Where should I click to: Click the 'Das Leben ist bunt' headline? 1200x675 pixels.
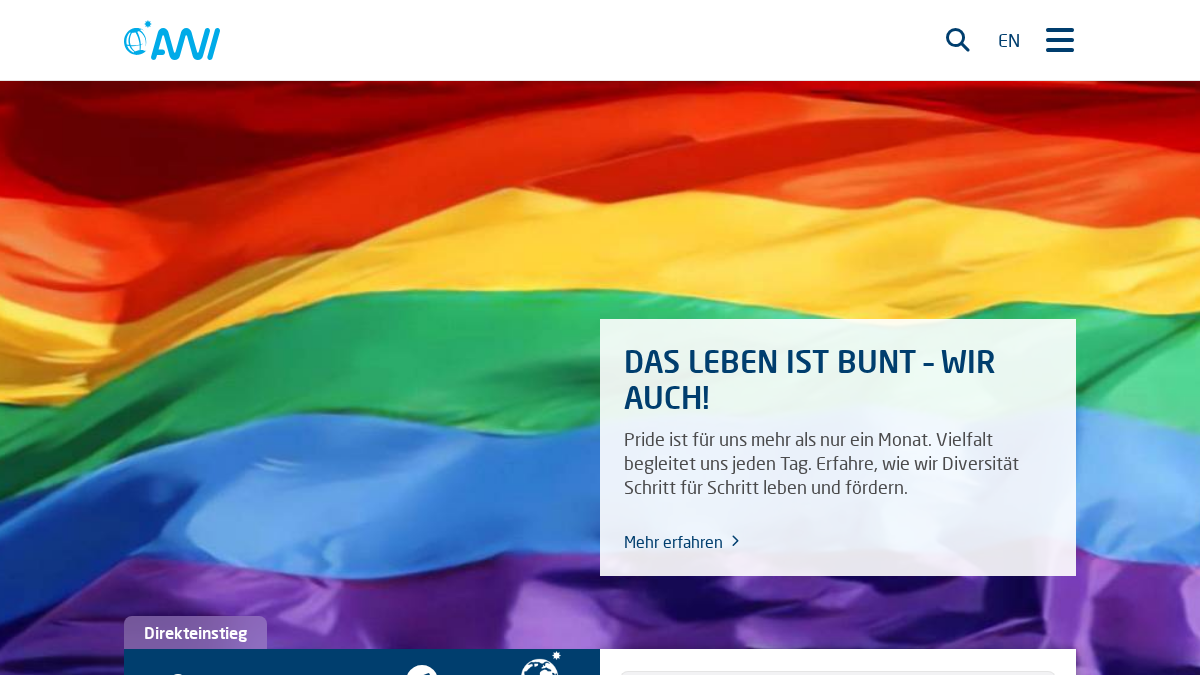(809, 379)
